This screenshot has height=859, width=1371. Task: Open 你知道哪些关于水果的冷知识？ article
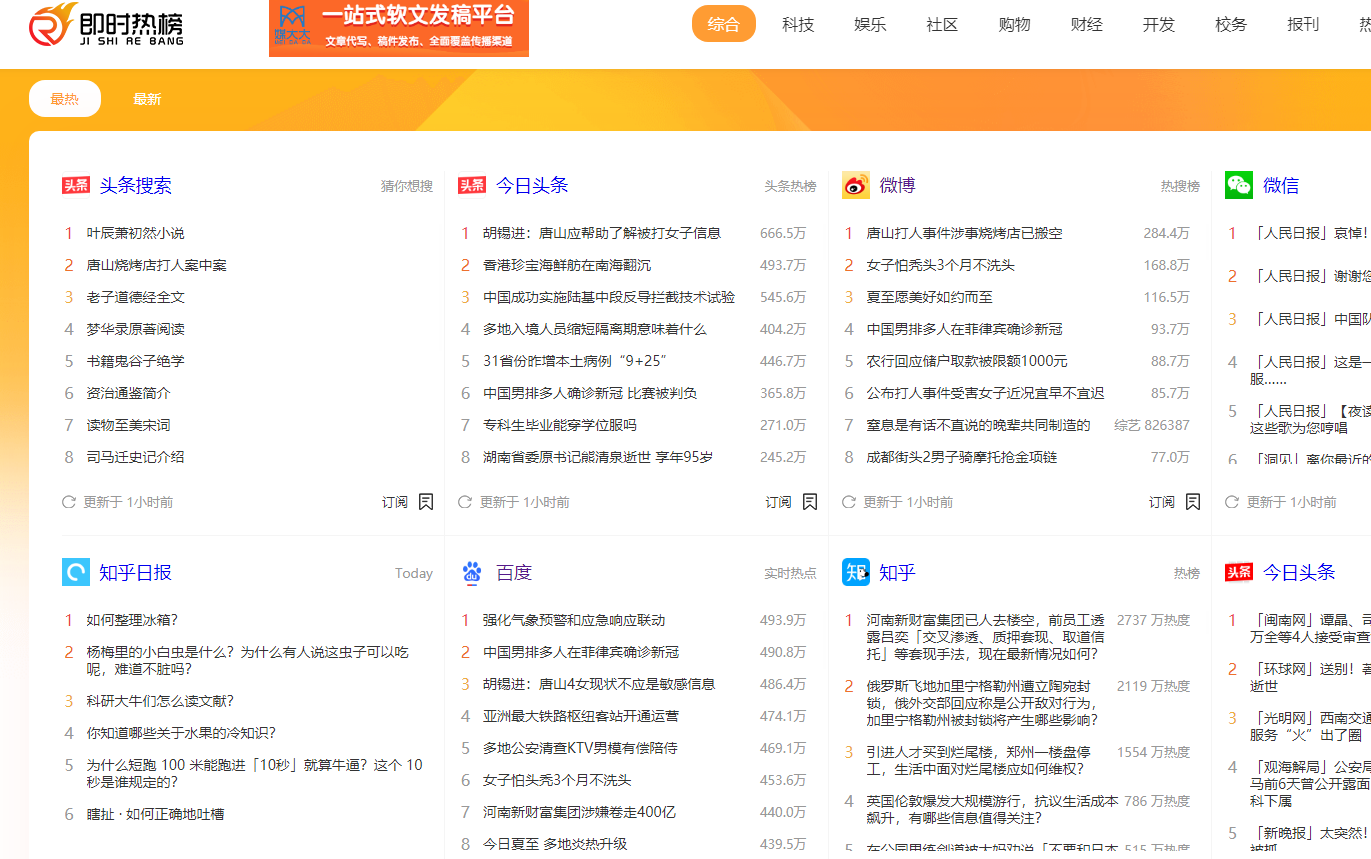coord(182,733)
